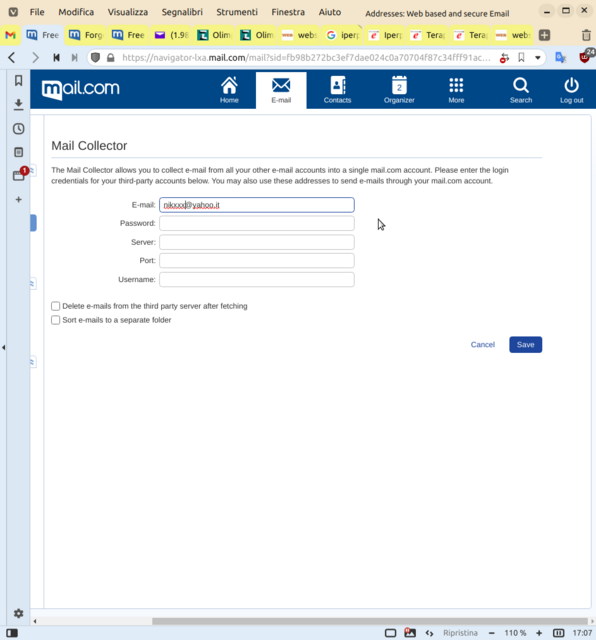Screen dimensions: 596x640
Task: Open the page actions code icon
Action: [x=429, y=633]
